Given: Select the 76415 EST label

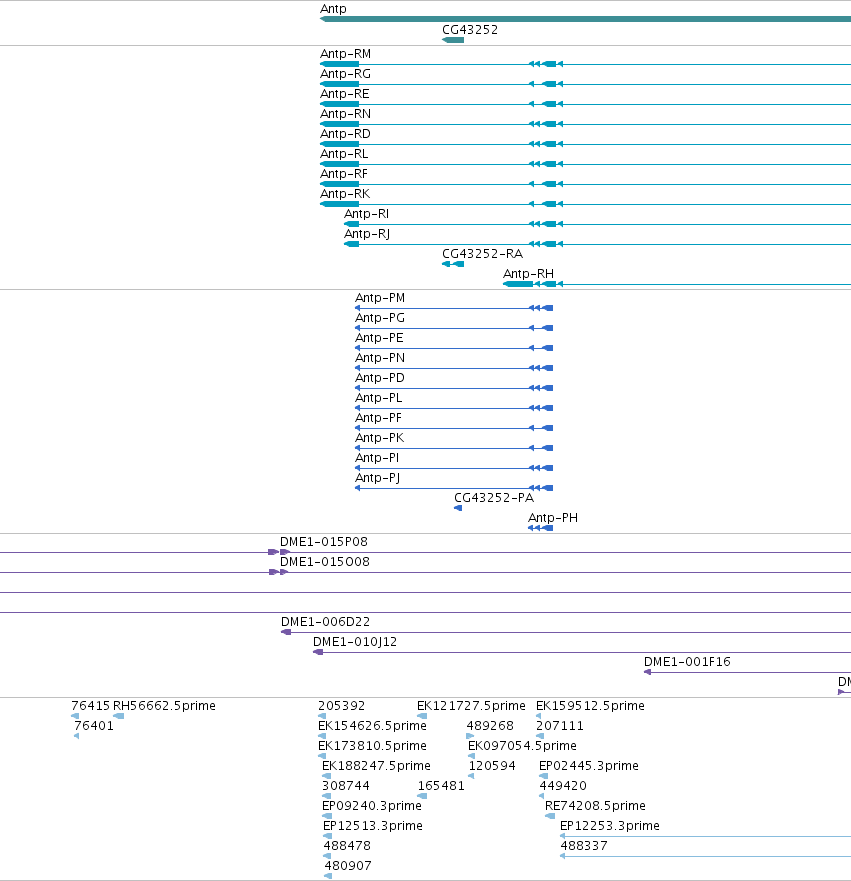Looking at the screenshot, I should tap(90, 706).
